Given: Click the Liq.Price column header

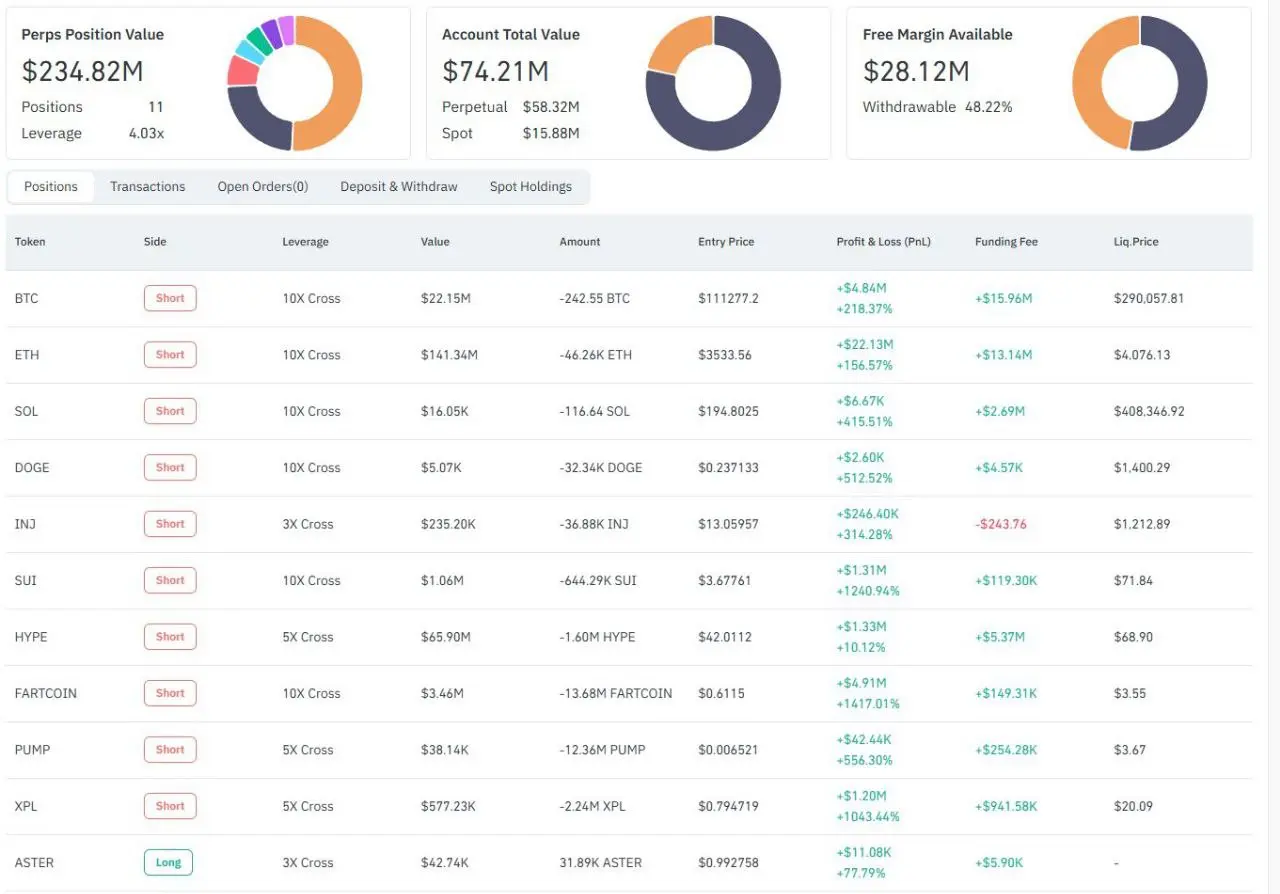Looking at the screenshot, I should pyautogui.click(x=1136, y=242).
